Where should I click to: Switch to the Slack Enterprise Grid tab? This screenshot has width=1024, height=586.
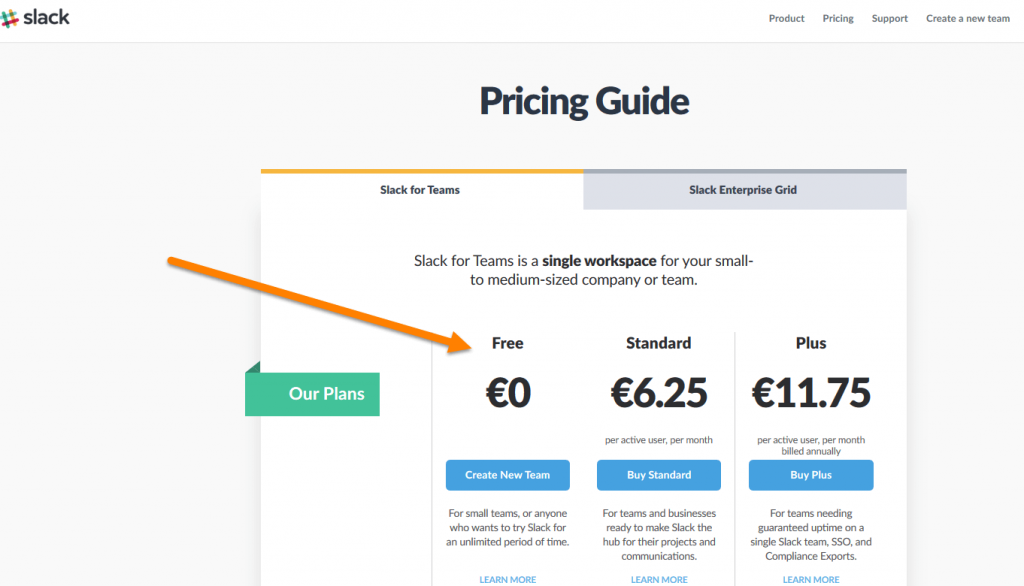(743, 190)
